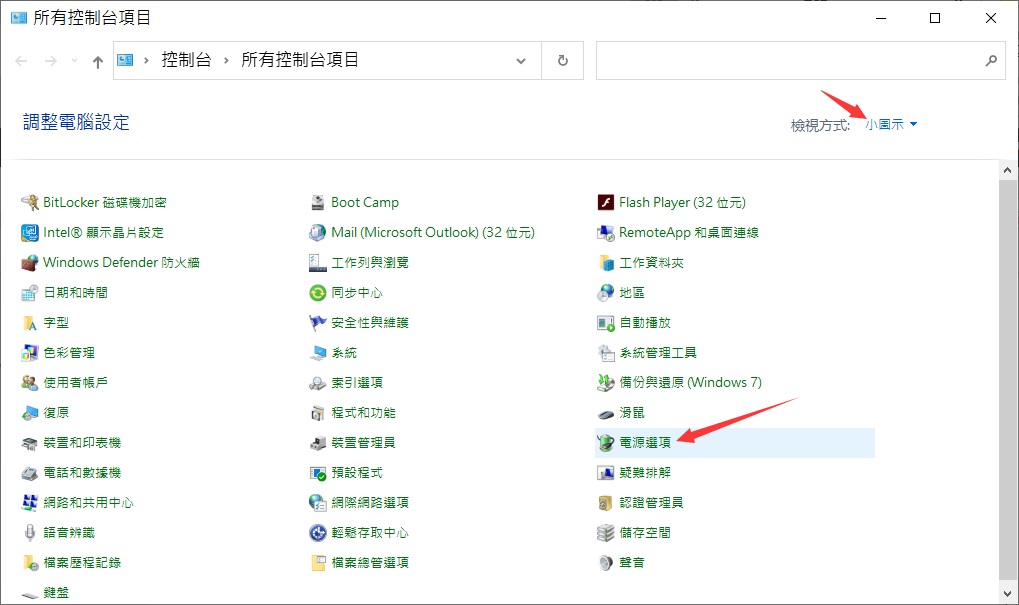Open the 電源選項 battery icon
This screenshot has width=1019, height=605.
tap(606, 443)
